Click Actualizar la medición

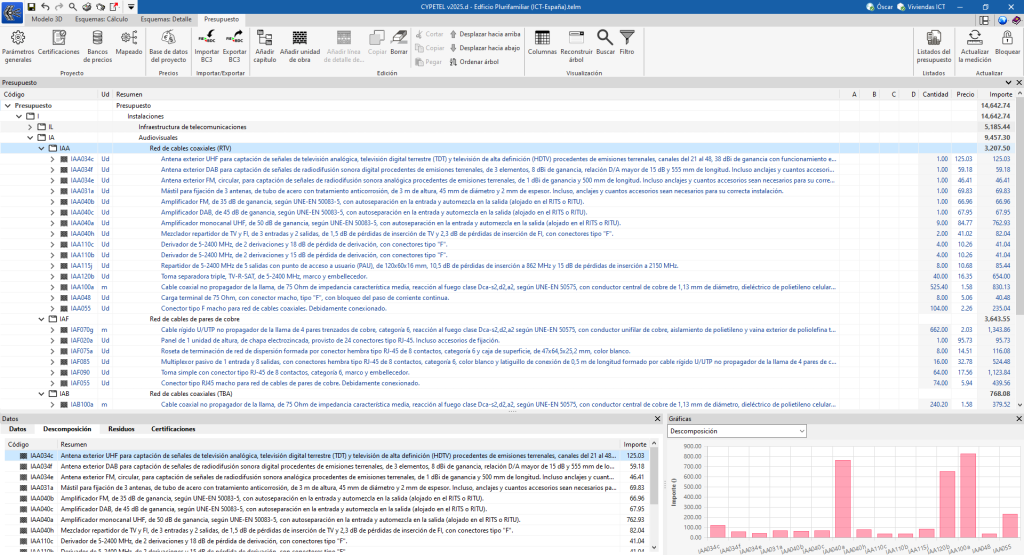(x=974, y=46)
